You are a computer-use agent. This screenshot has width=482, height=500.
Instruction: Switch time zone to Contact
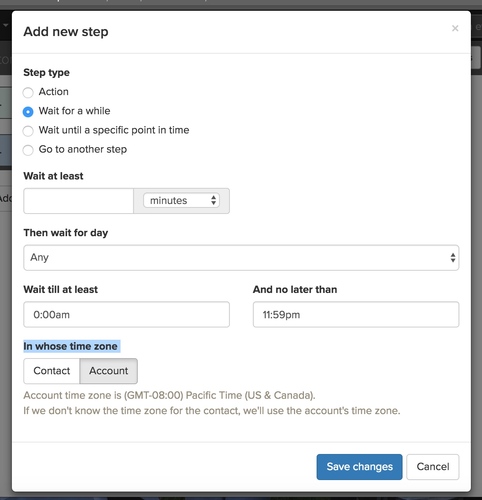click(x=52, y=371)
